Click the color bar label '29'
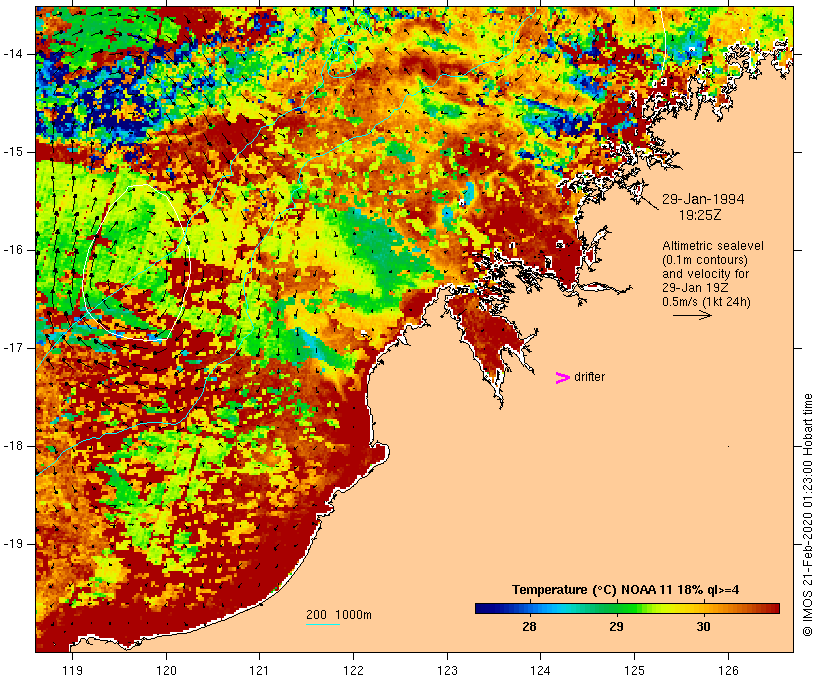 click(616, 626)
